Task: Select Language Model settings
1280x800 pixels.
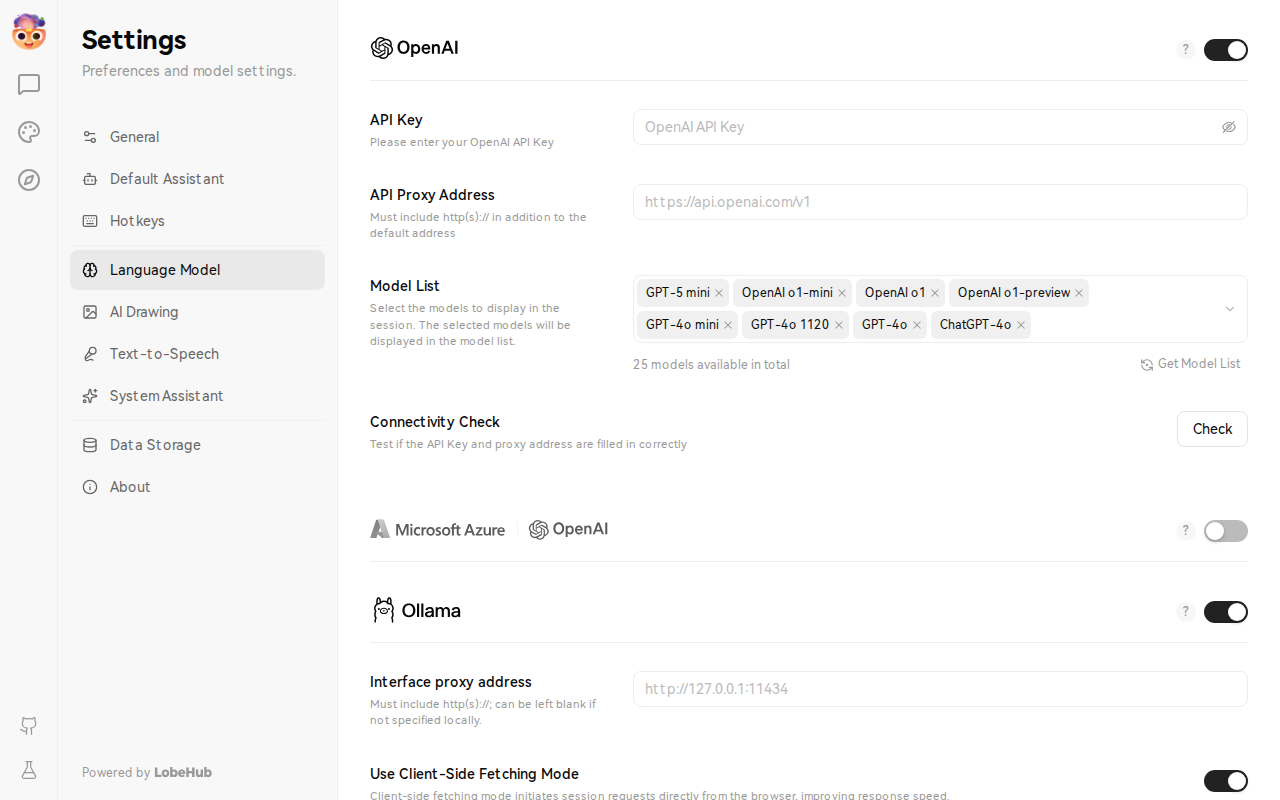Action: click(x=197, y=270)
